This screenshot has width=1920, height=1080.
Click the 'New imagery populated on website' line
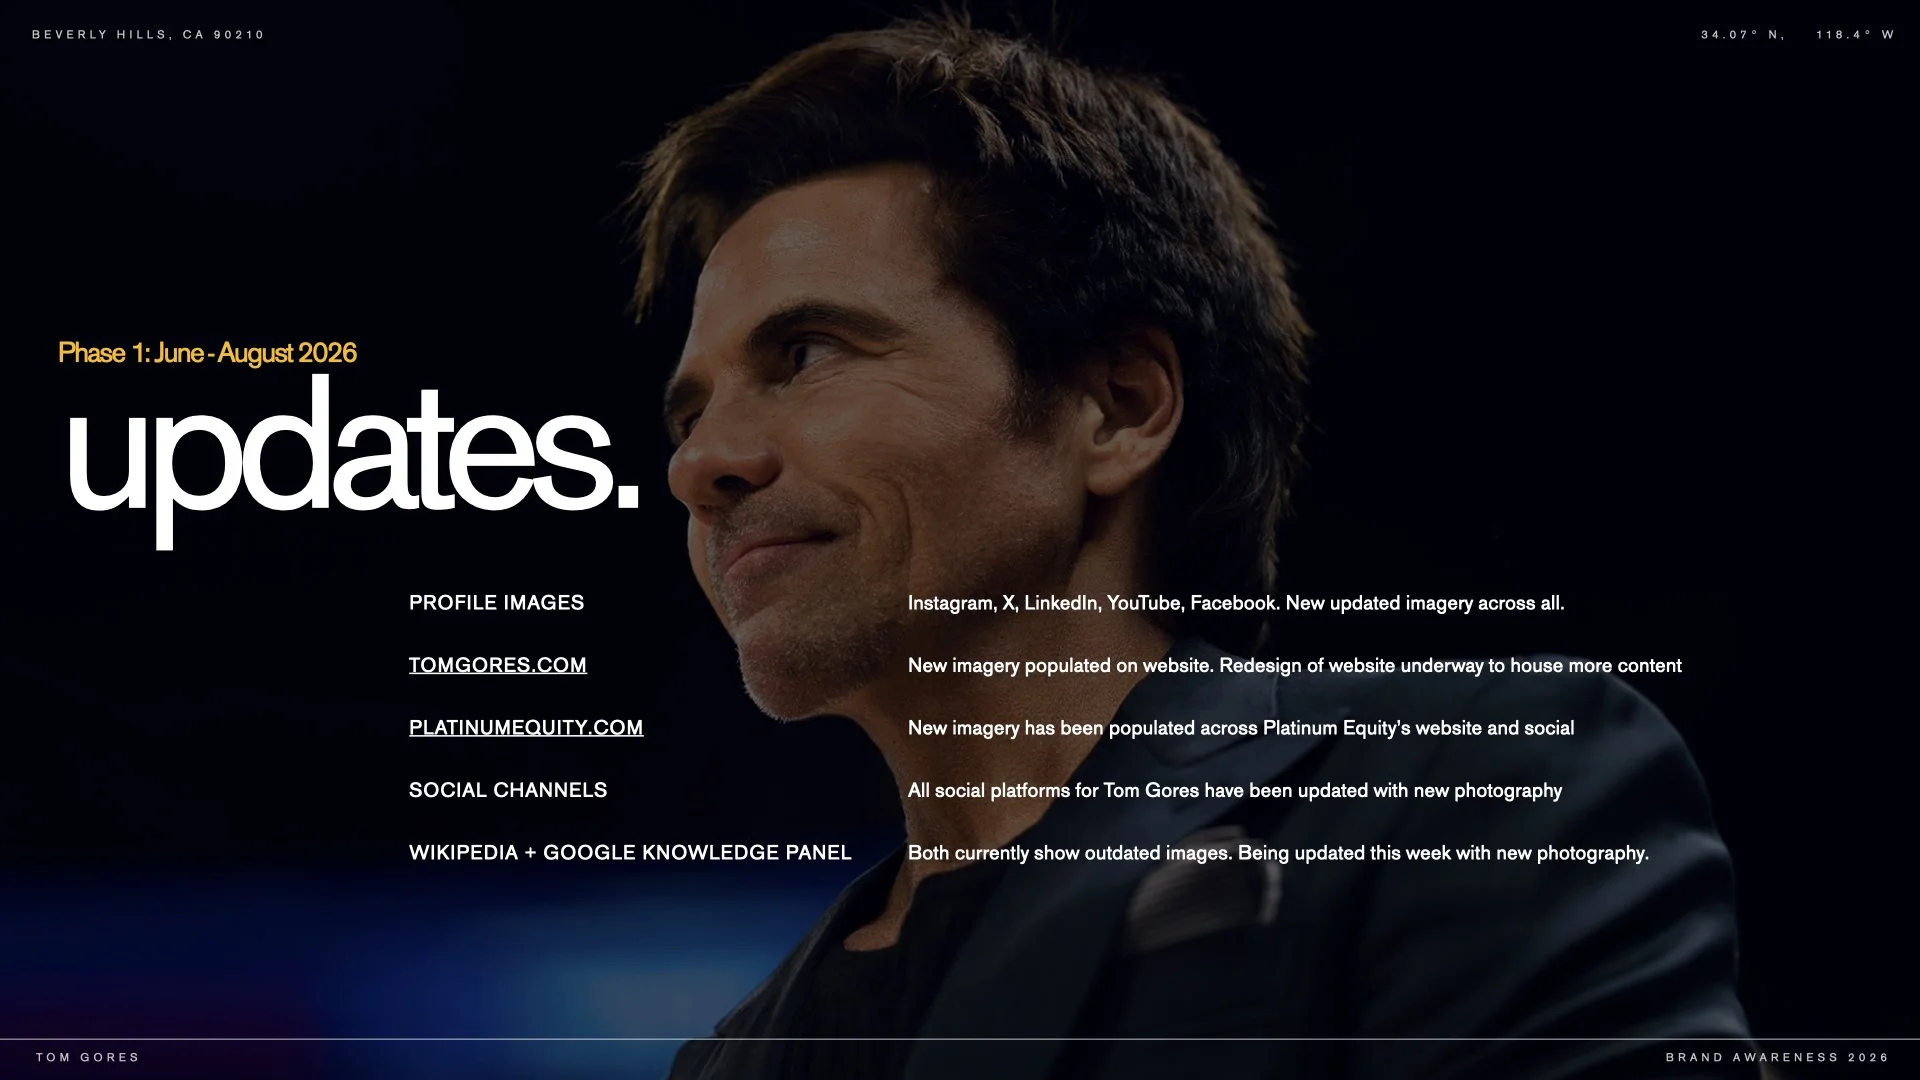pyautogui.click(x=1294, y=666)
